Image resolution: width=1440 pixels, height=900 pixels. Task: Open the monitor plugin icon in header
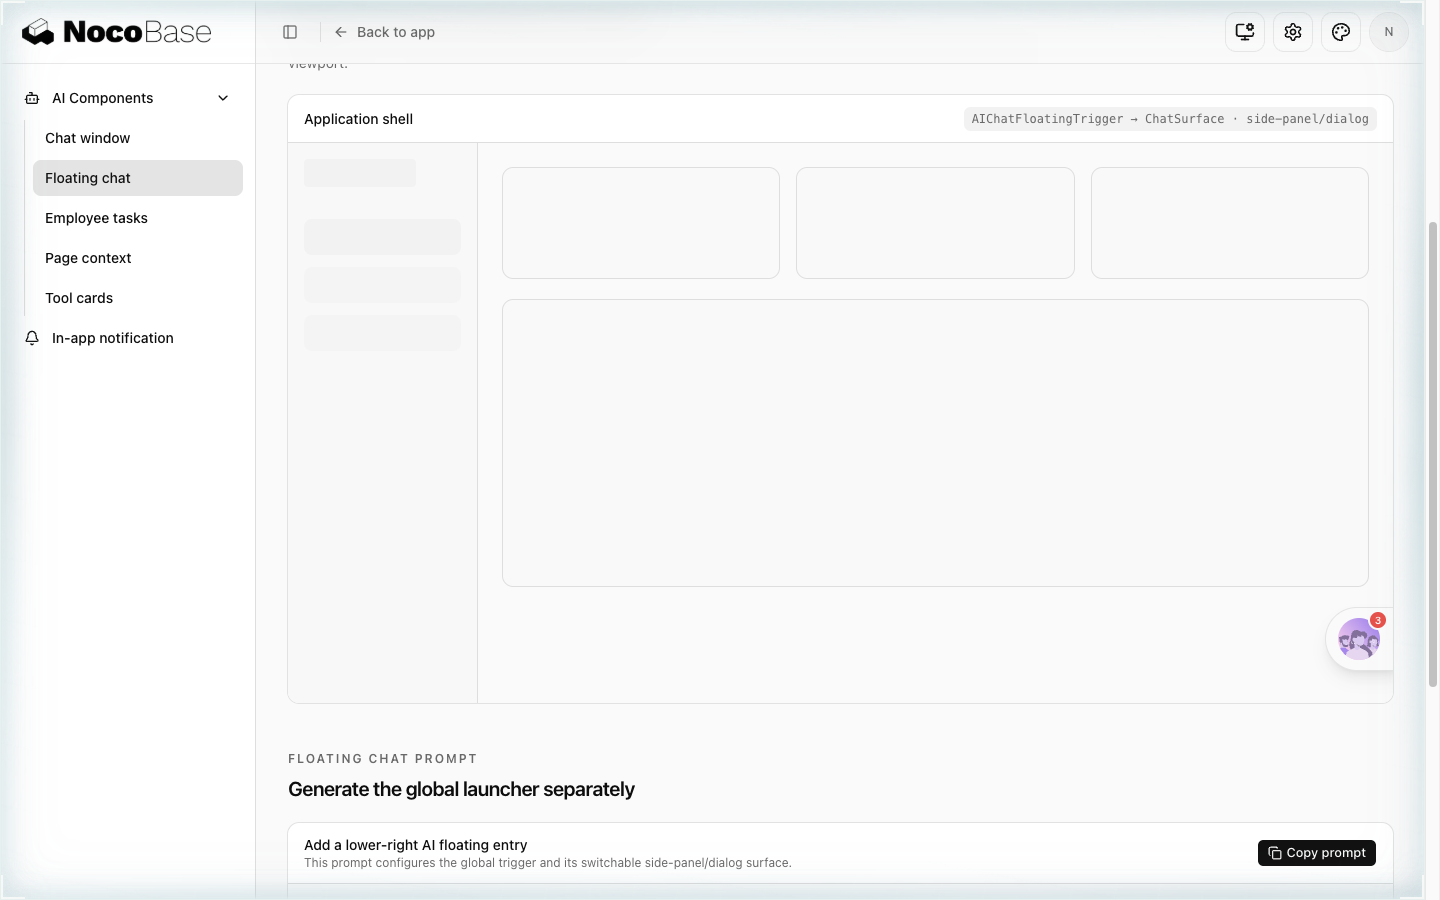(x=1245, y=32)
